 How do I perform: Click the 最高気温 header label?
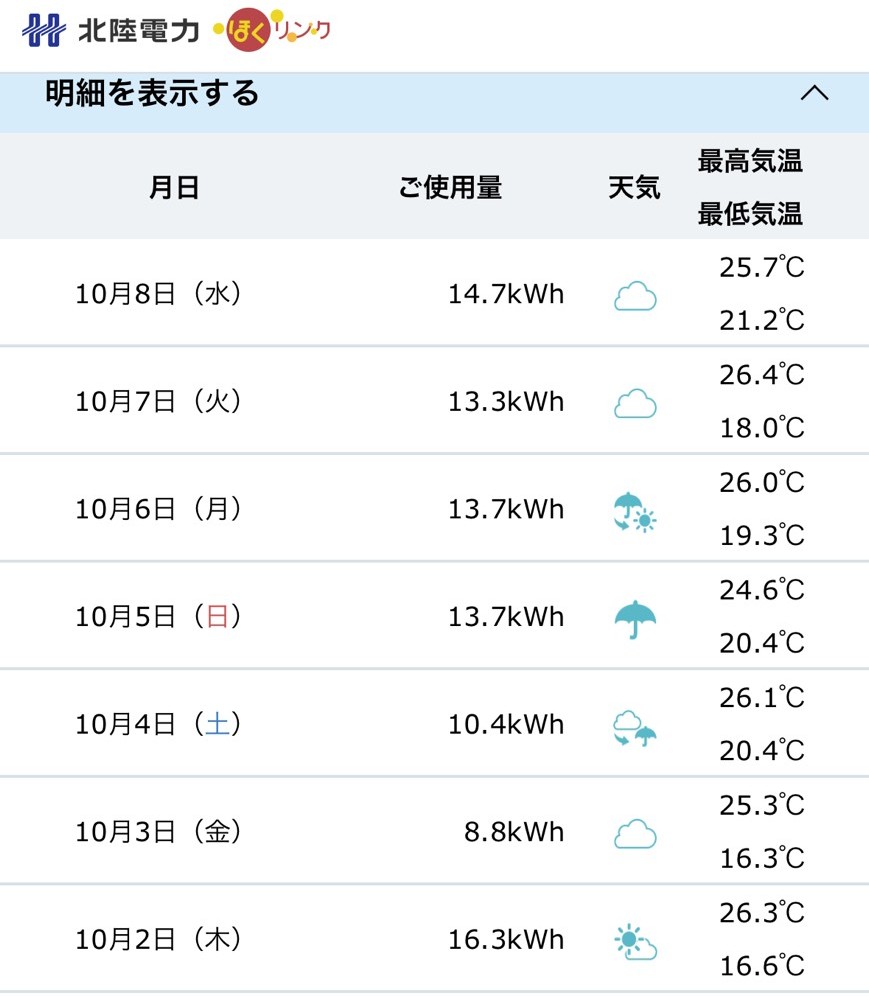[x=750, y=160]
